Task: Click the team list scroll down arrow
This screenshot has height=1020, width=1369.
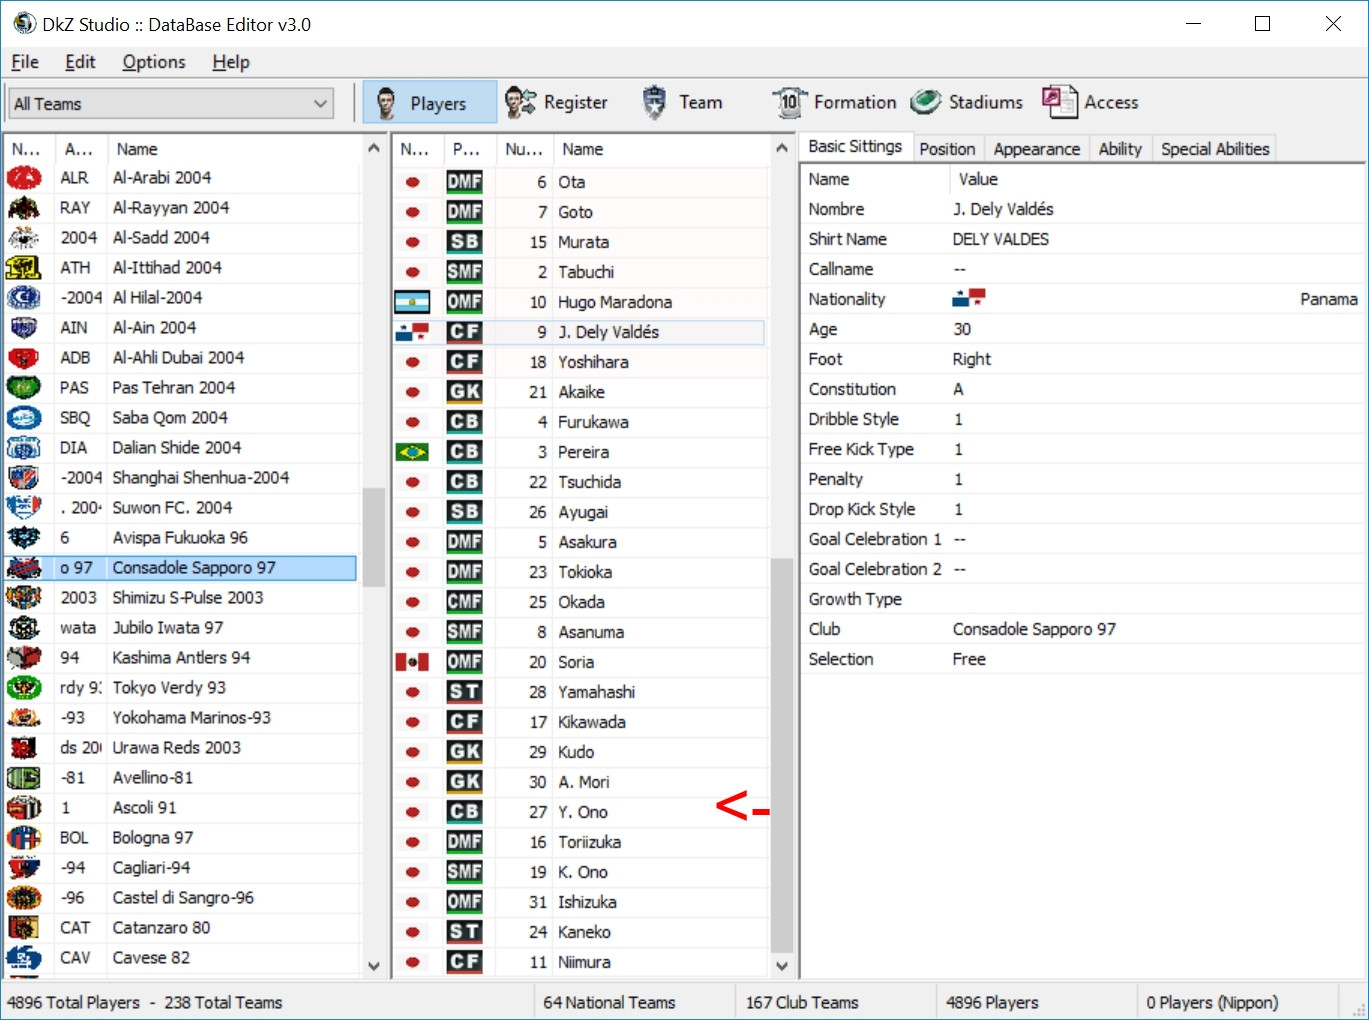Action: click(374, 966)
